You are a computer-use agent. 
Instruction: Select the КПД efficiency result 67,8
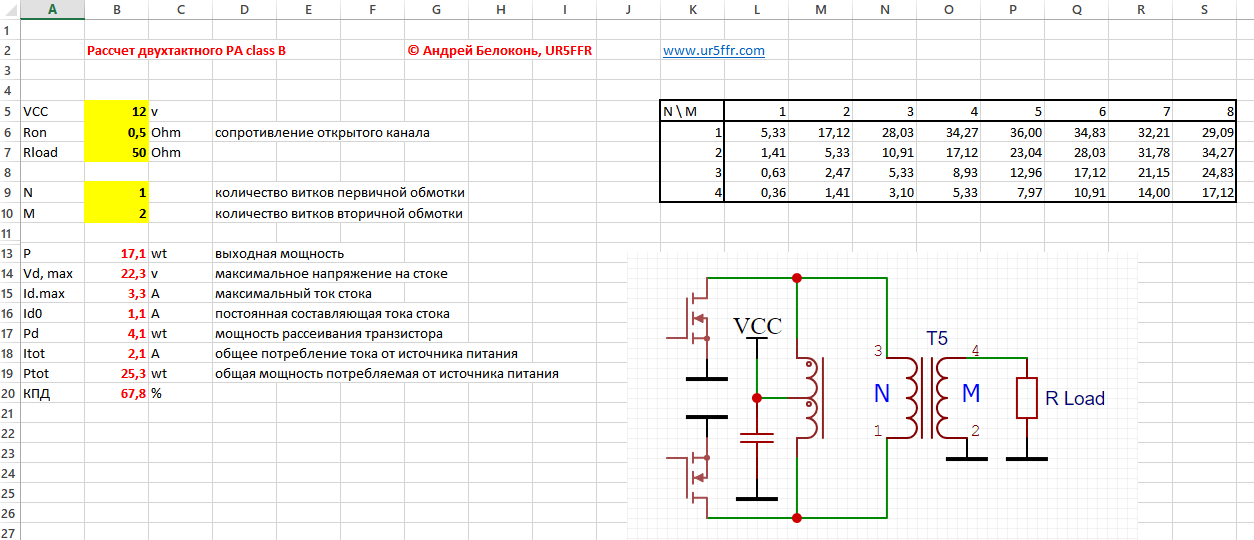(x=117, y=393)
